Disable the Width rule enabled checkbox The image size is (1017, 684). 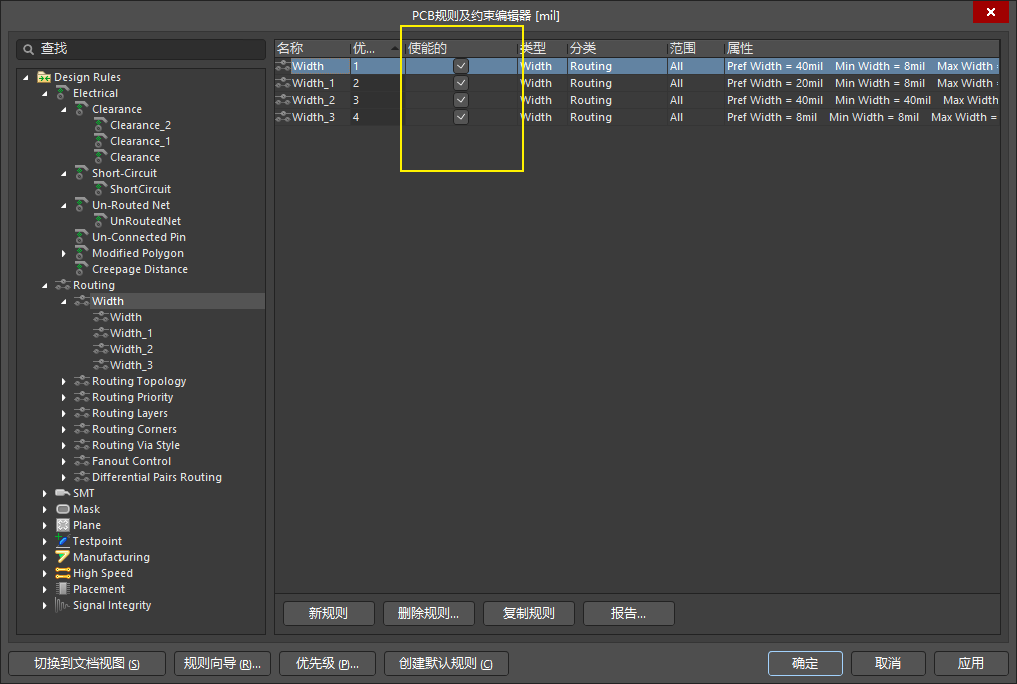click(461, 66)
